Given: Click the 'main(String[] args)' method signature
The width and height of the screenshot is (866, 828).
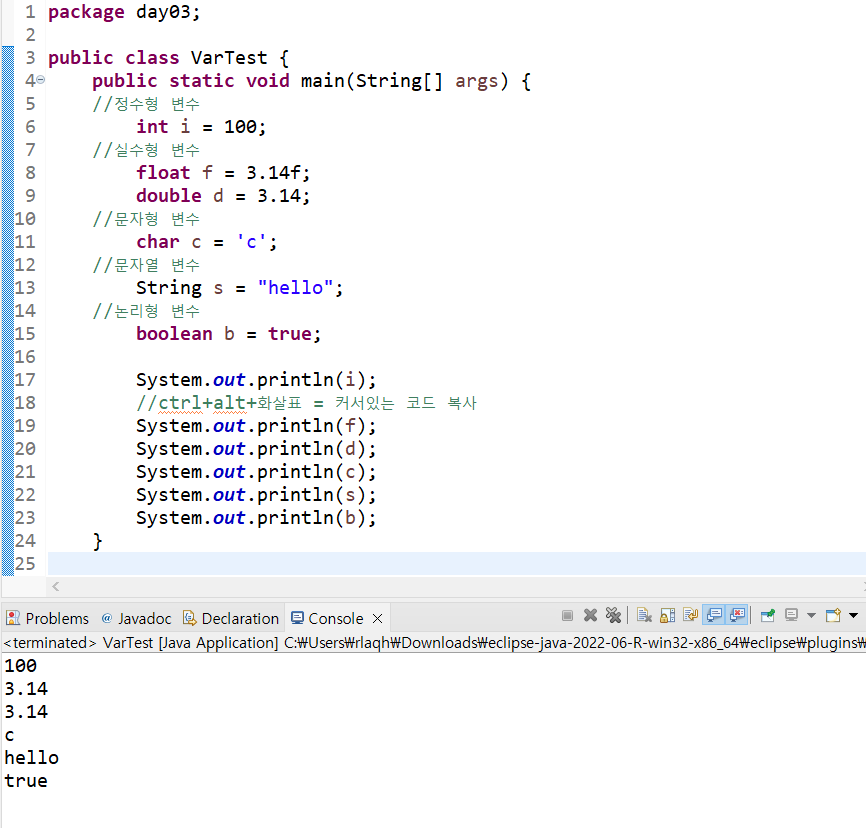Looking at the screenshot, I should point(405,81).
